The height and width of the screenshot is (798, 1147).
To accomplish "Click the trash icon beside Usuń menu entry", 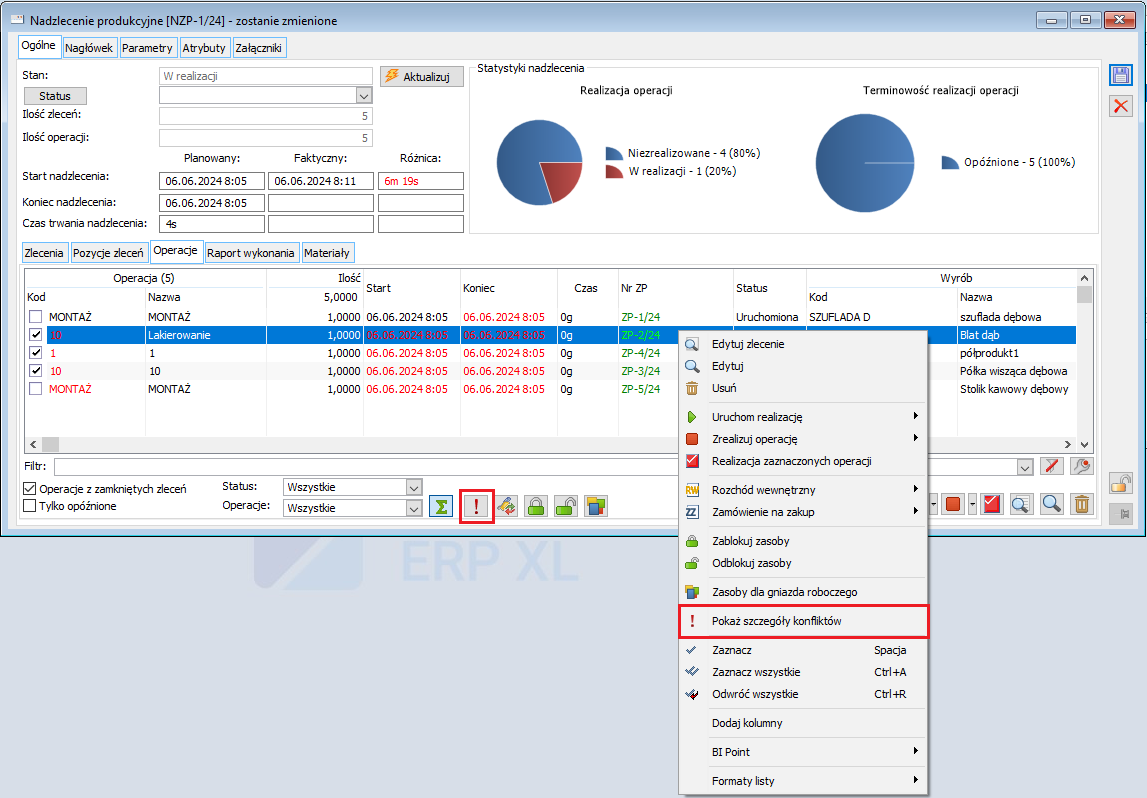I will tap(692, 388).
